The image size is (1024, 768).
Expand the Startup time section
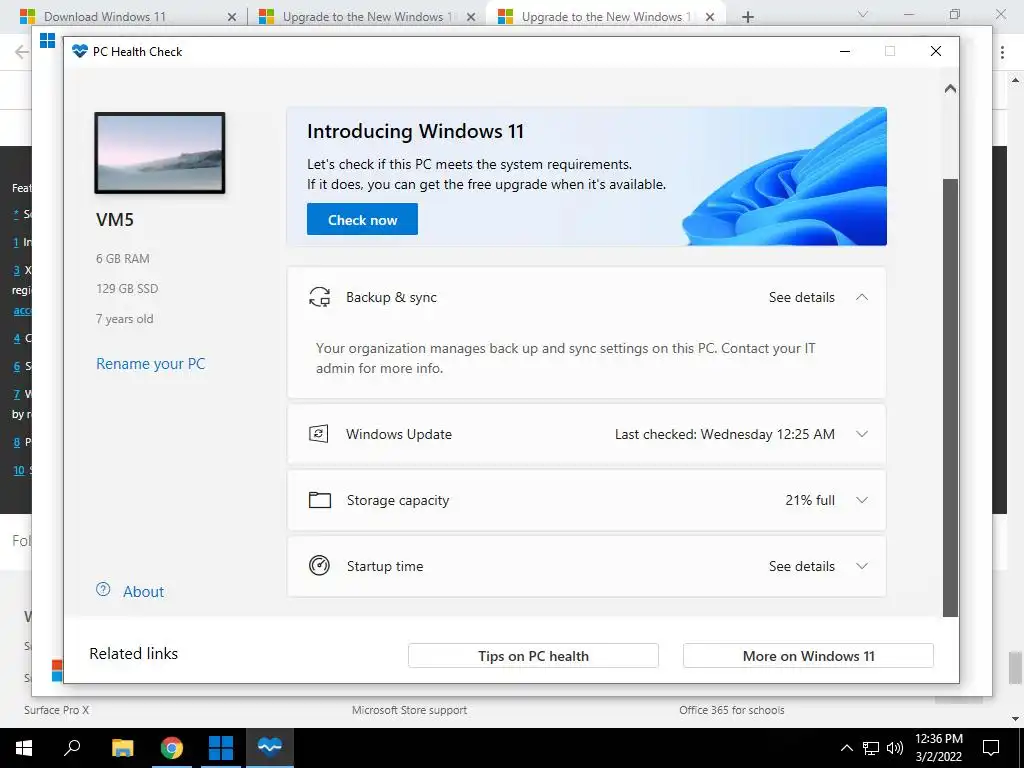pos(862,566)
